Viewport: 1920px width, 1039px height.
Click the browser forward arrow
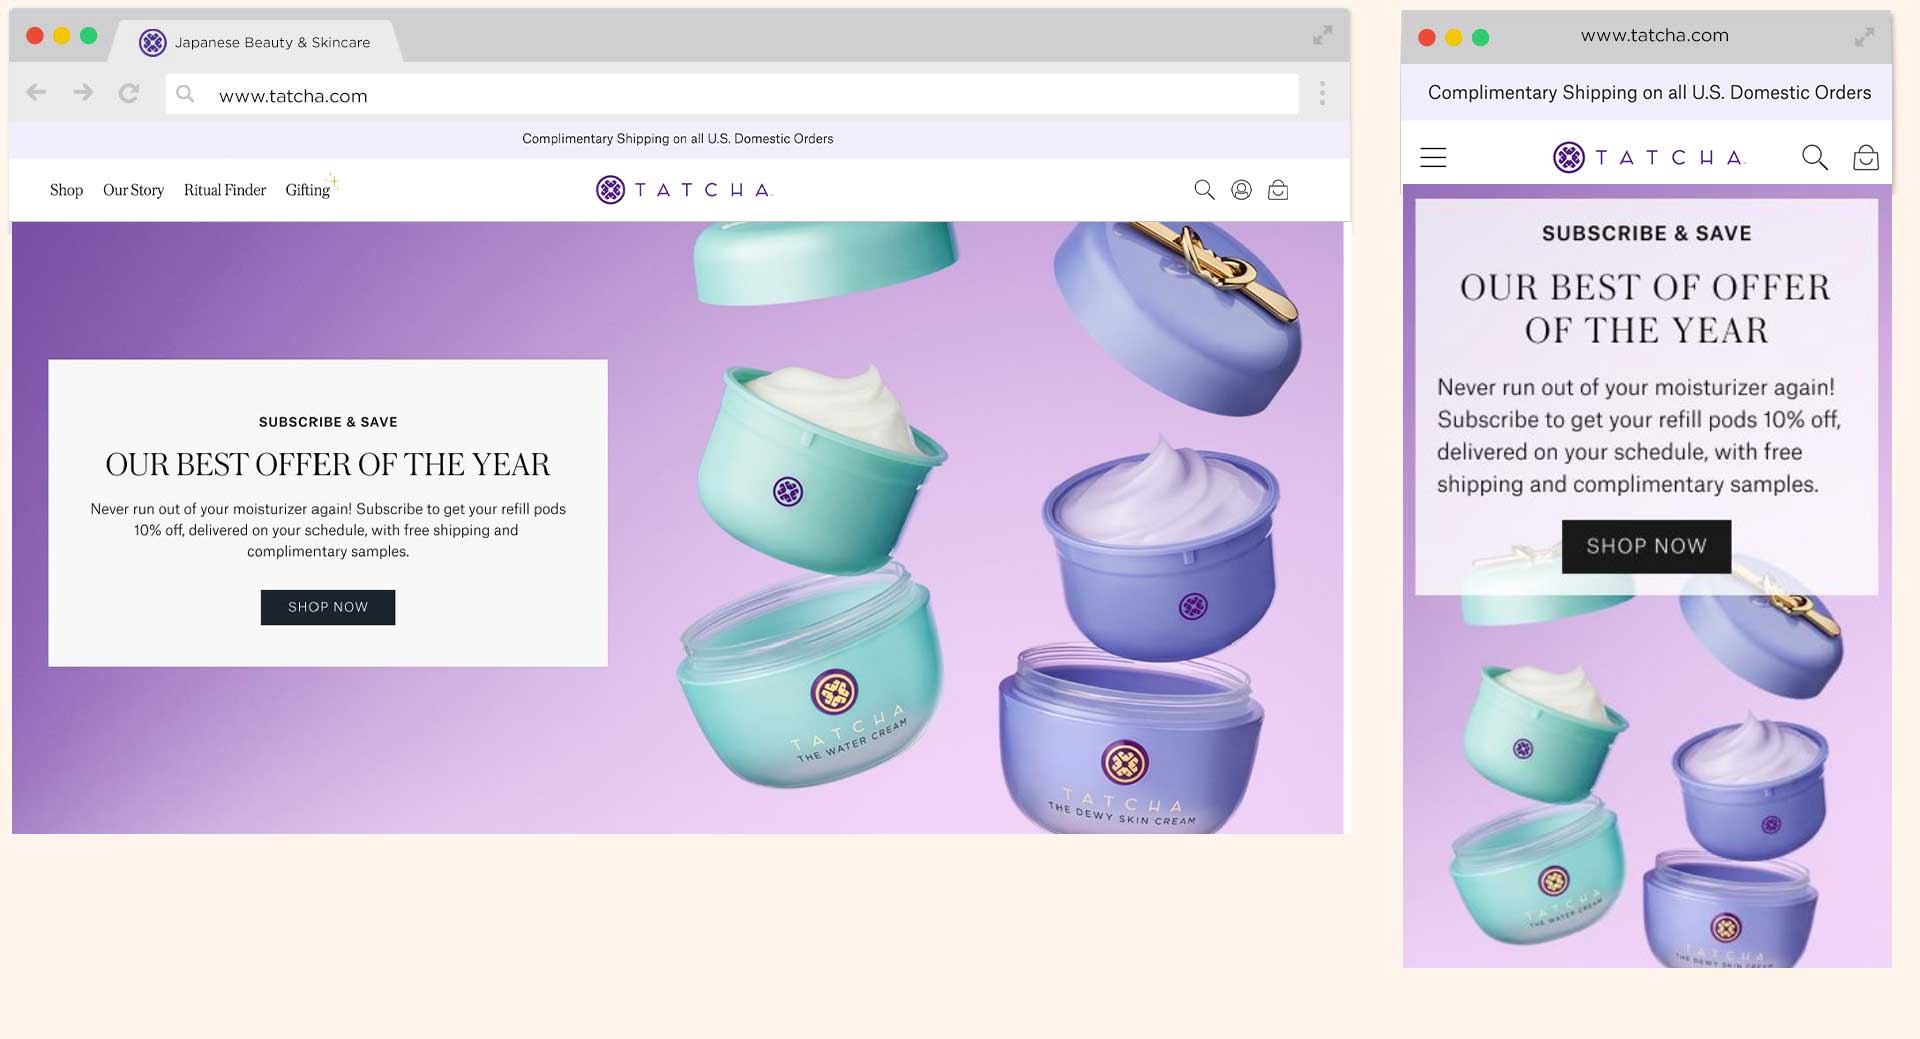[83, 93]
